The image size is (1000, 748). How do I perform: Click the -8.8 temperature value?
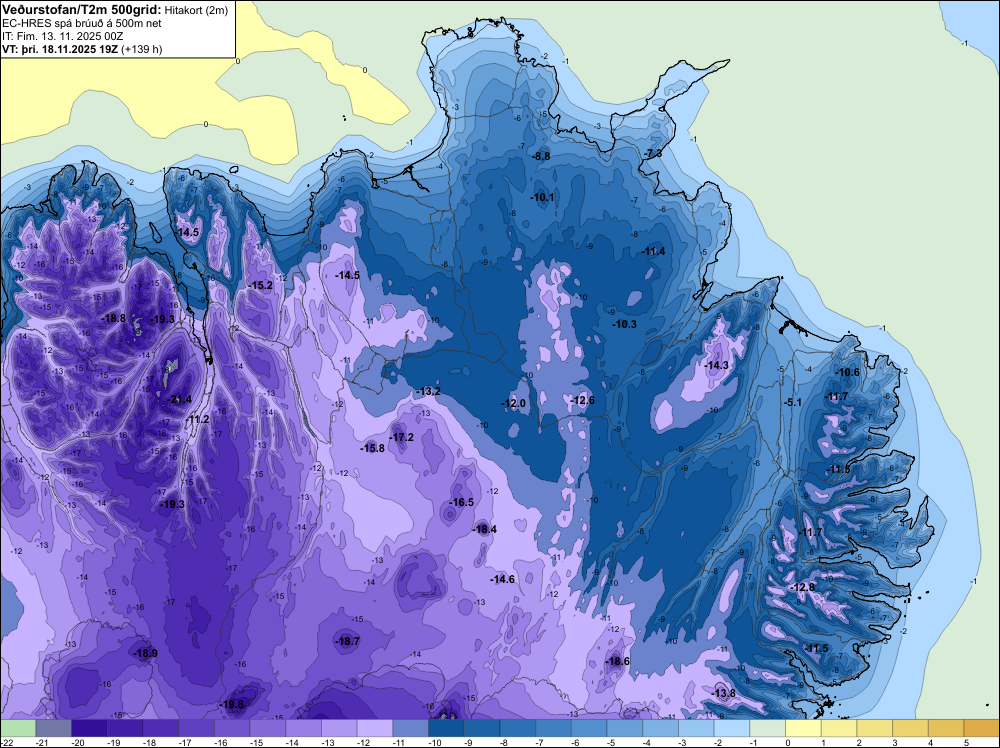click(541, 156)
